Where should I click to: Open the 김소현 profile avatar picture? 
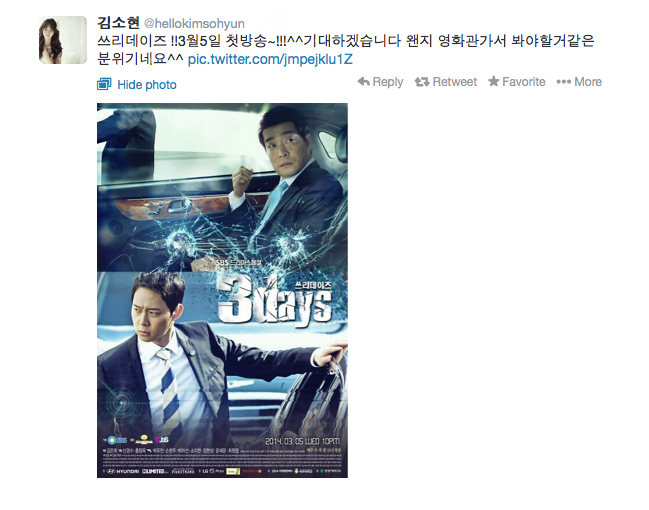63,40
